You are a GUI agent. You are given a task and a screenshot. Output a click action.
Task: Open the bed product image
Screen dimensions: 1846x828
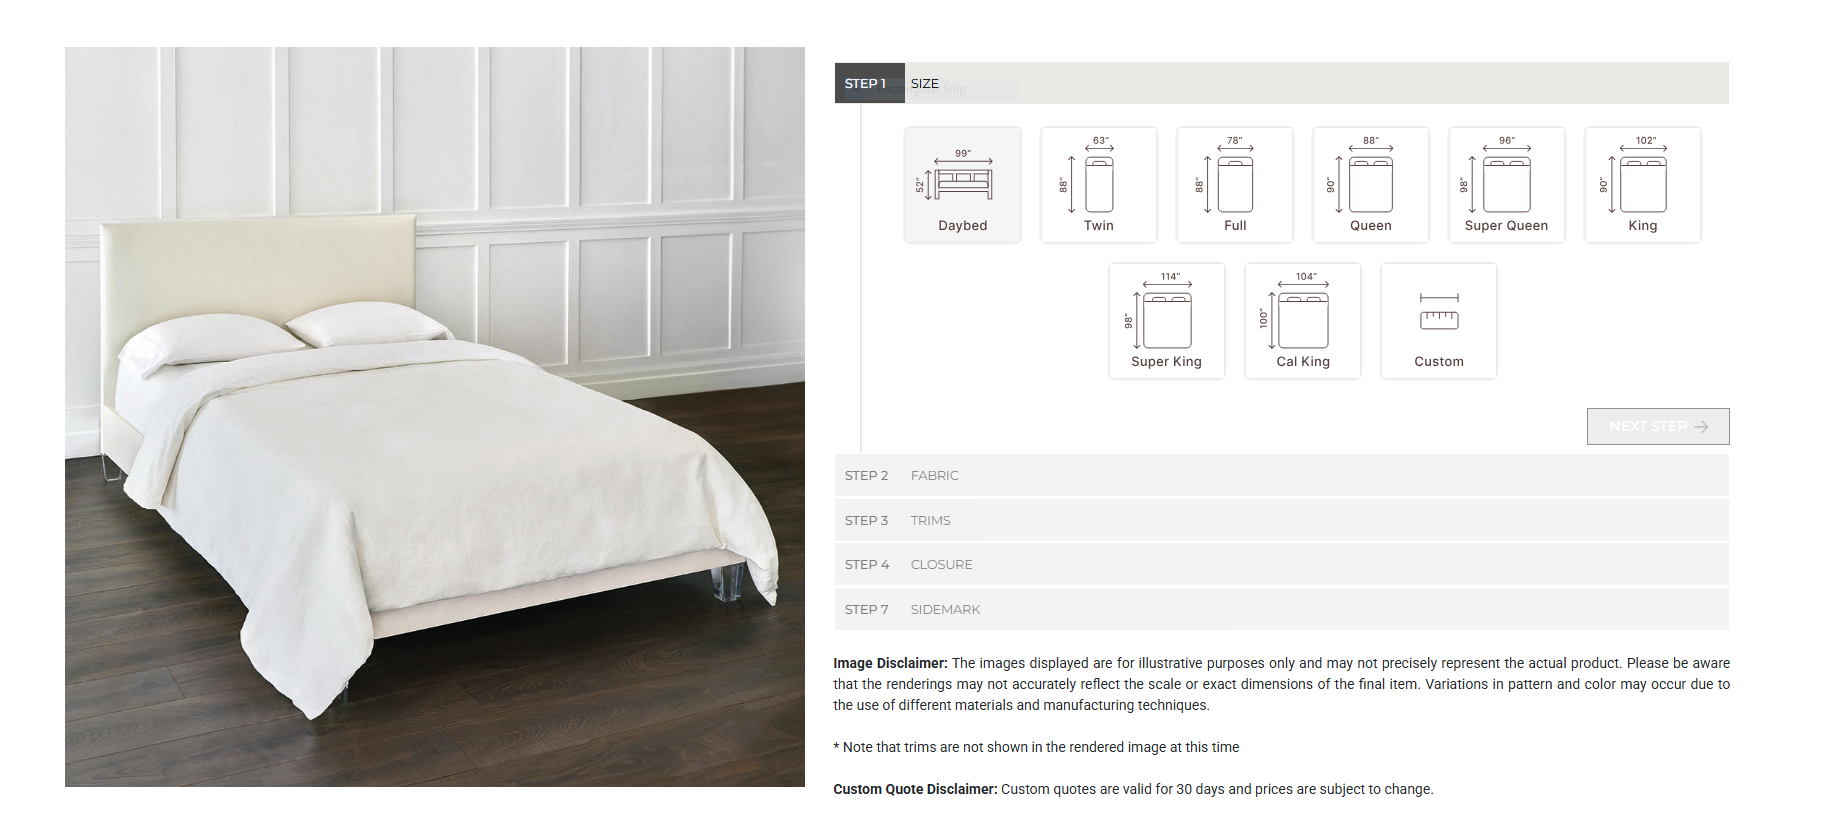435,416
